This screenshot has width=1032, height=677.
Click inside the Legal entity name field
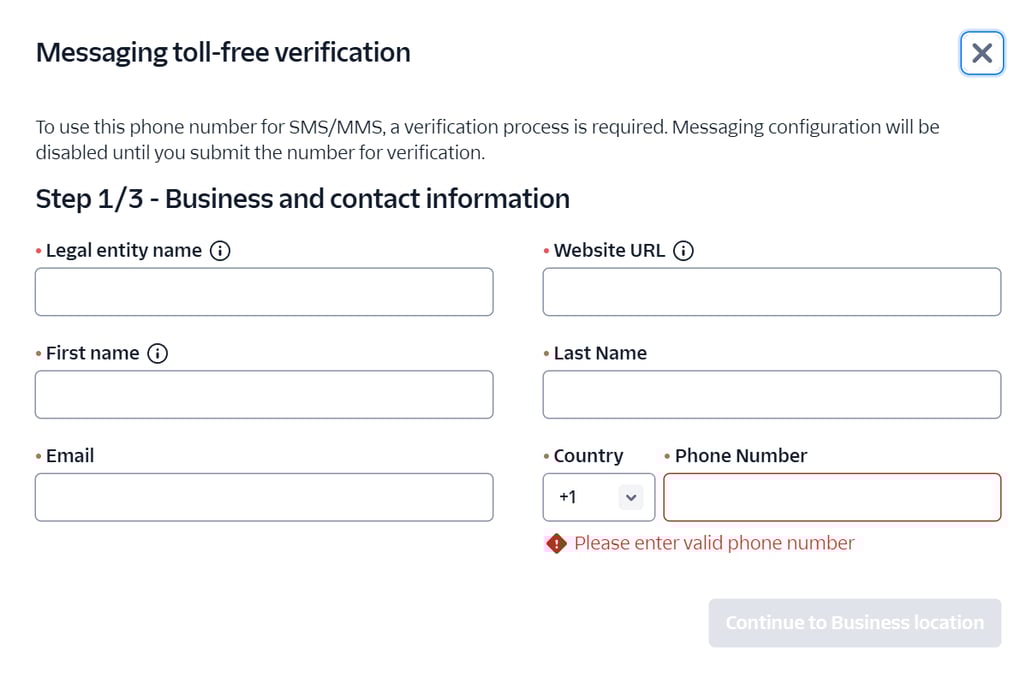pos(264,291)
